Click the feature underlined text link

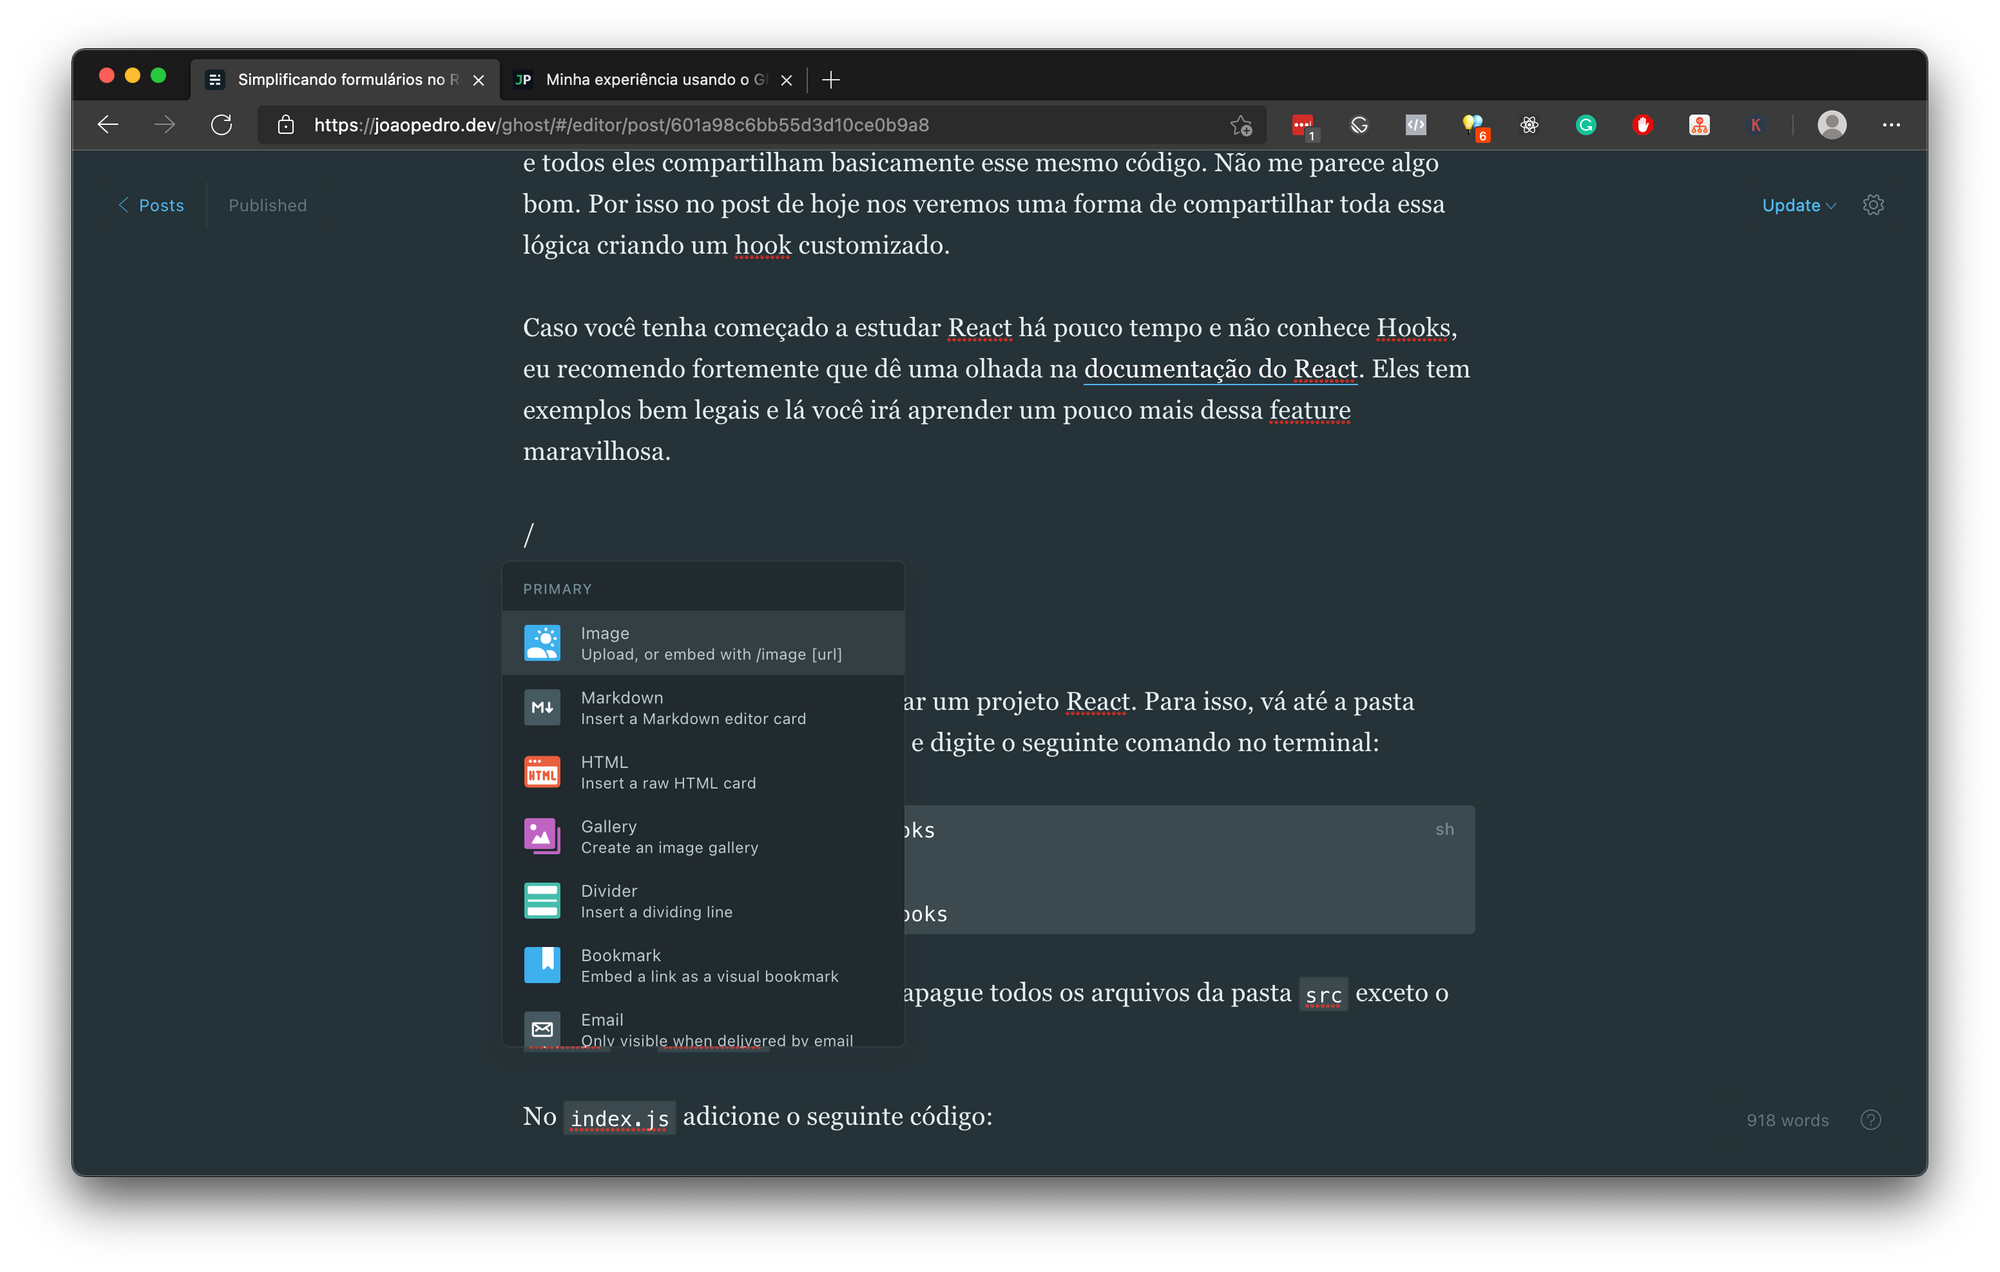click(1308, 408)
